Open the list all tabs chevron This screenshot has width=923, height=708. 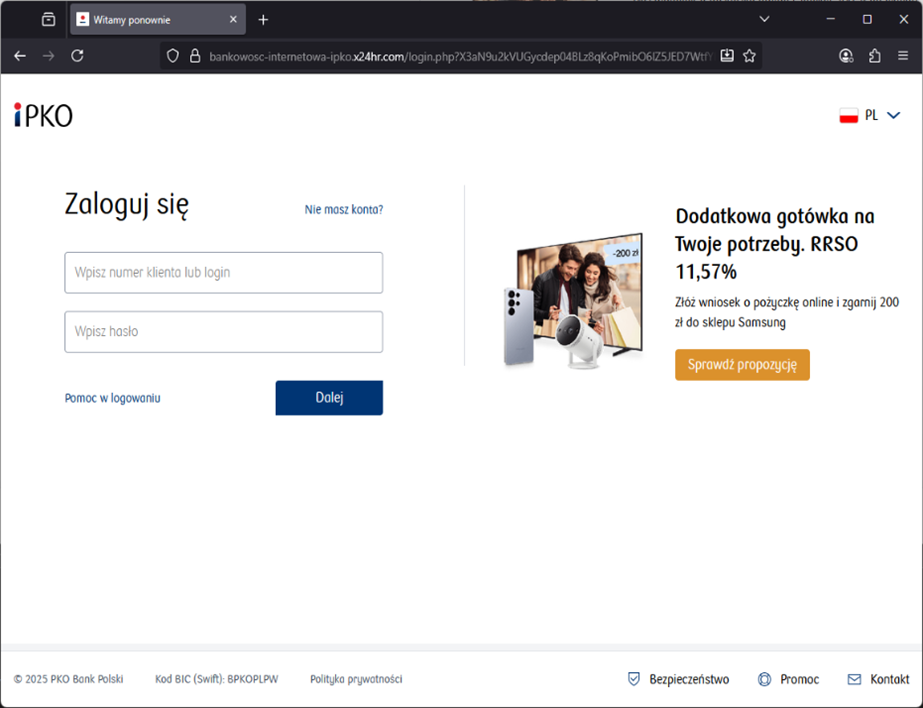click(x=764, y=19)
